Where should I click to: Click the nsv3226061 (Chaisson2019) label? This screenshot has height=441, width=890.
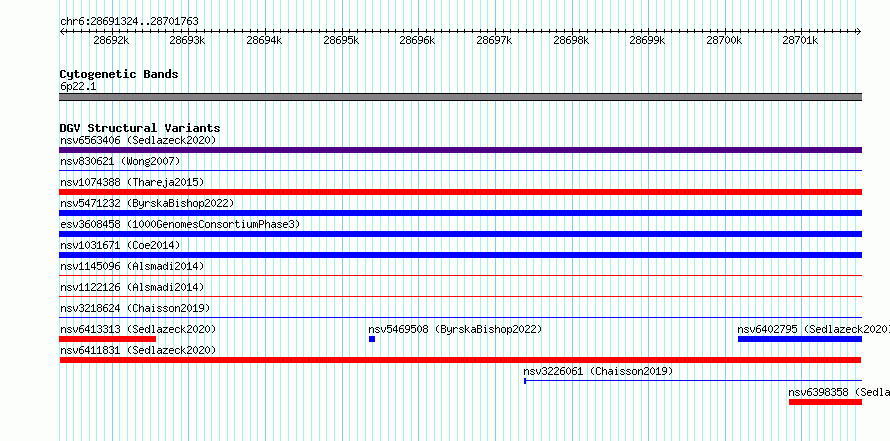[x=598, y=371]
